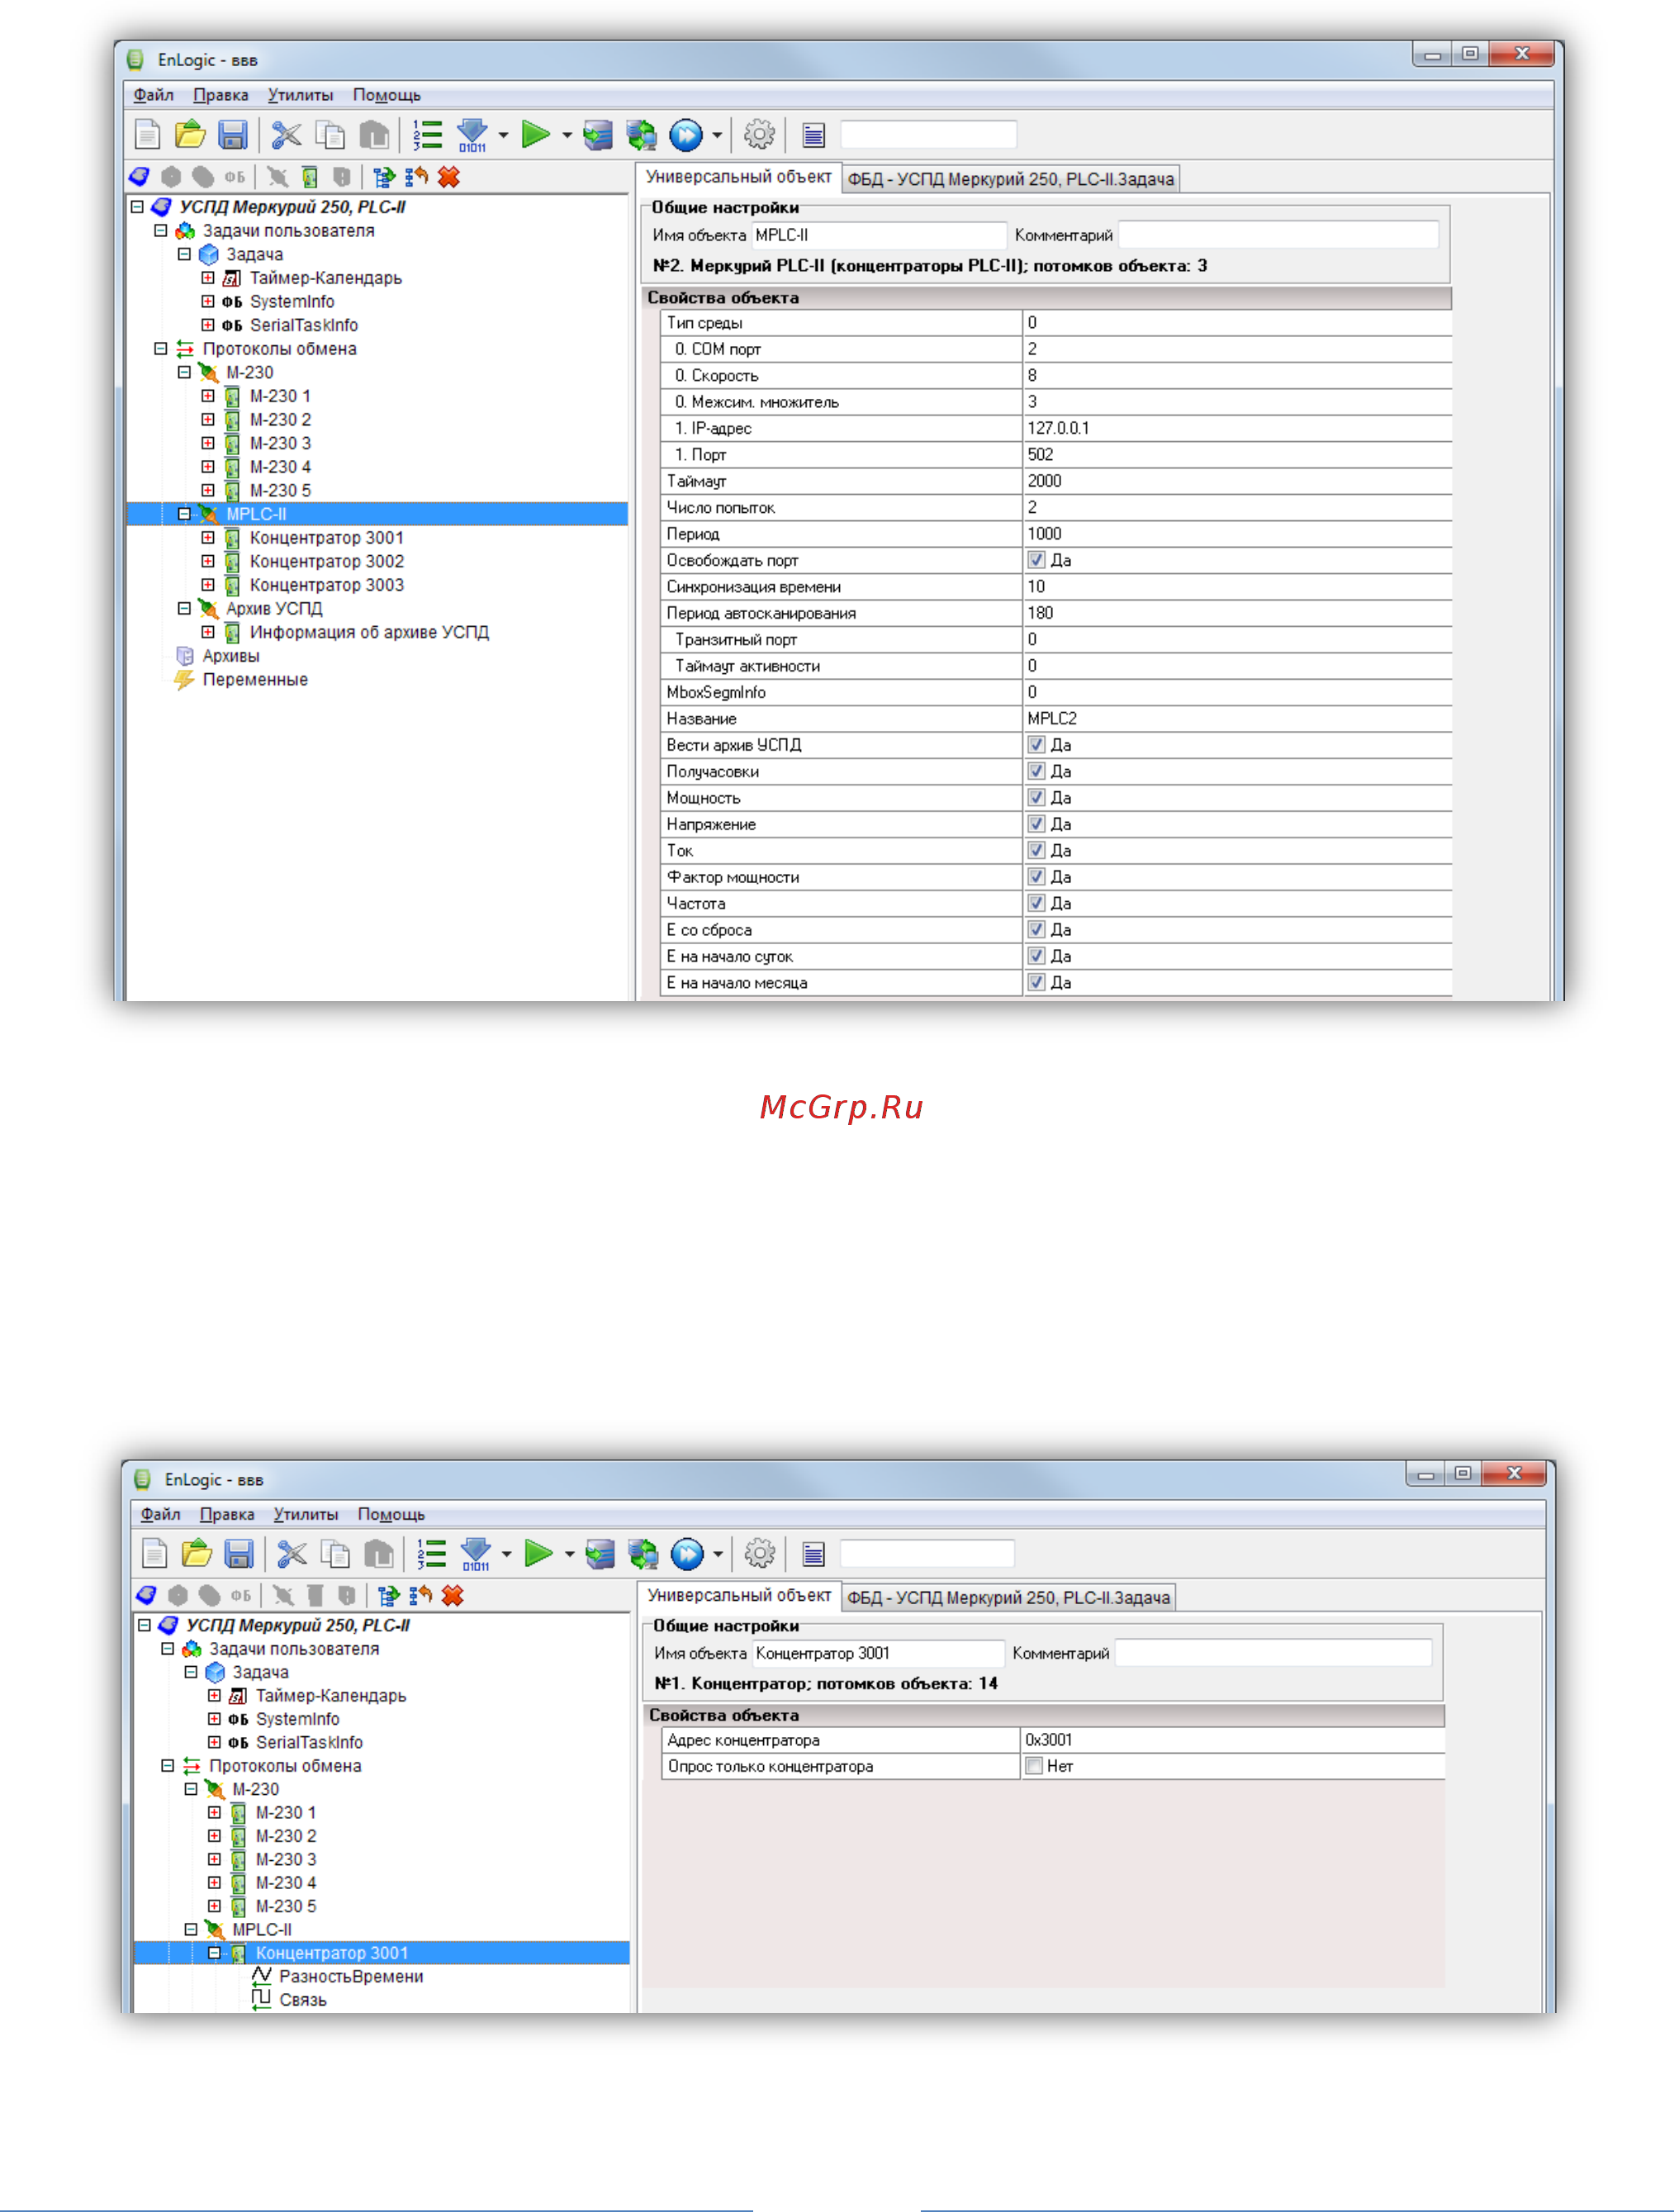
Task: Select Информация об архиве УСПД tree item
Action: pos(369,632)
